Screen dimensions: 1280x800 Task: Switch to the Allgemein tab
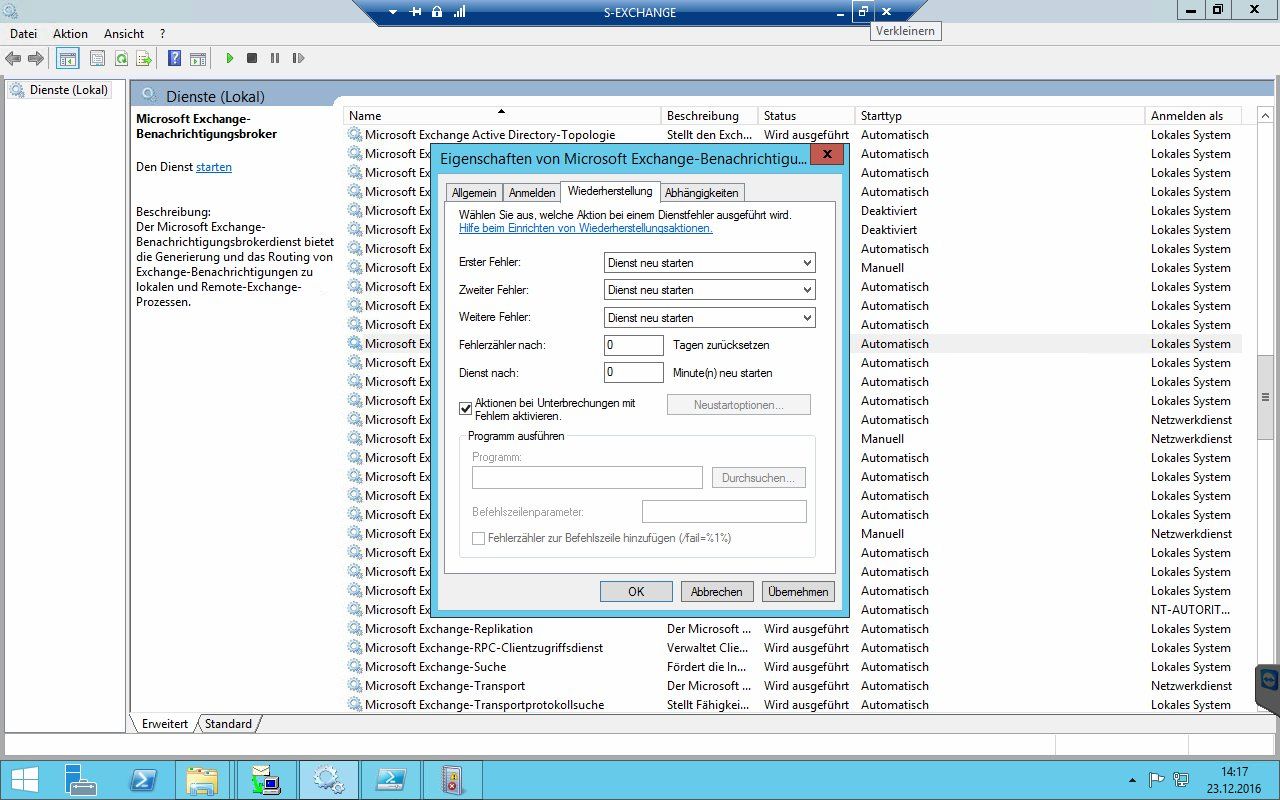(474, 193)
